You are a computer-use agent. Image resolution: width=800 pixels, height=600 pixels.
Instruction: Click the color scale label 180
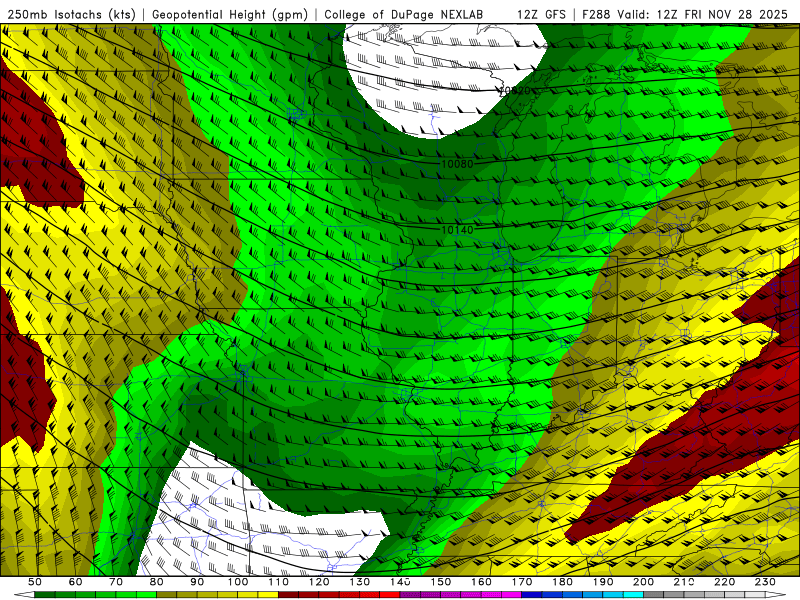coord(563,582)
